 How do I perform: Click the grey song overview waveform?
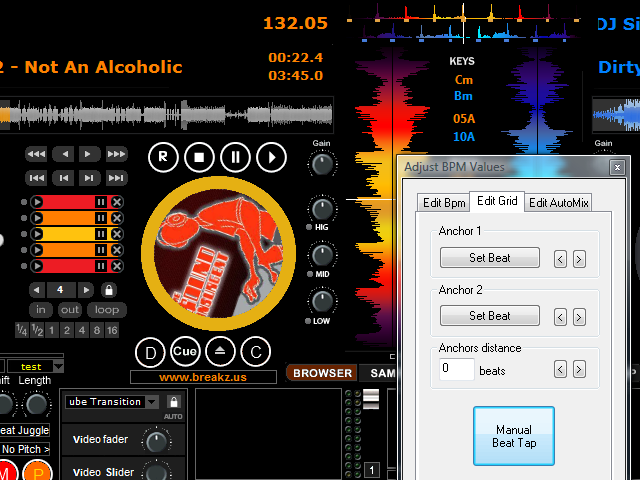pos(167,115)
